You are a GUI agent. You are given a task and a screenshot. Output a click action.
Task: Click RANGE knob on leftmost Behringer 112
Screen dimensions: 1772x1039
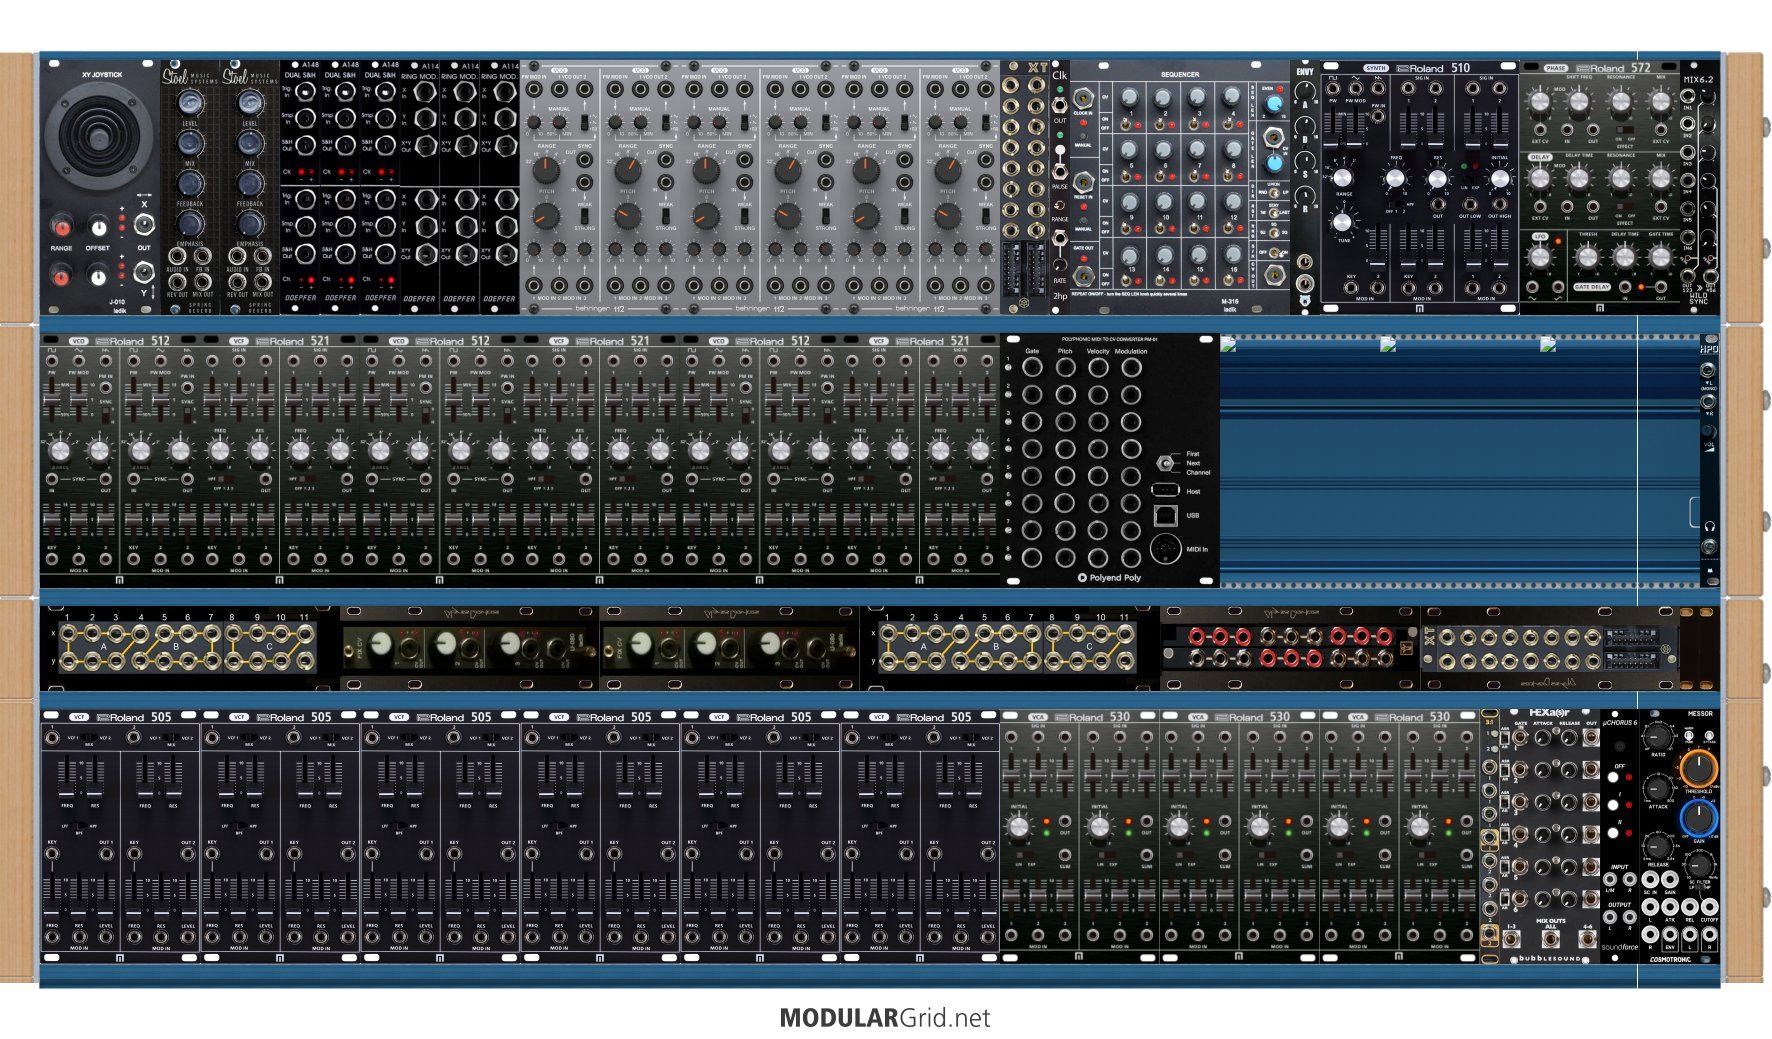[546, 170]
